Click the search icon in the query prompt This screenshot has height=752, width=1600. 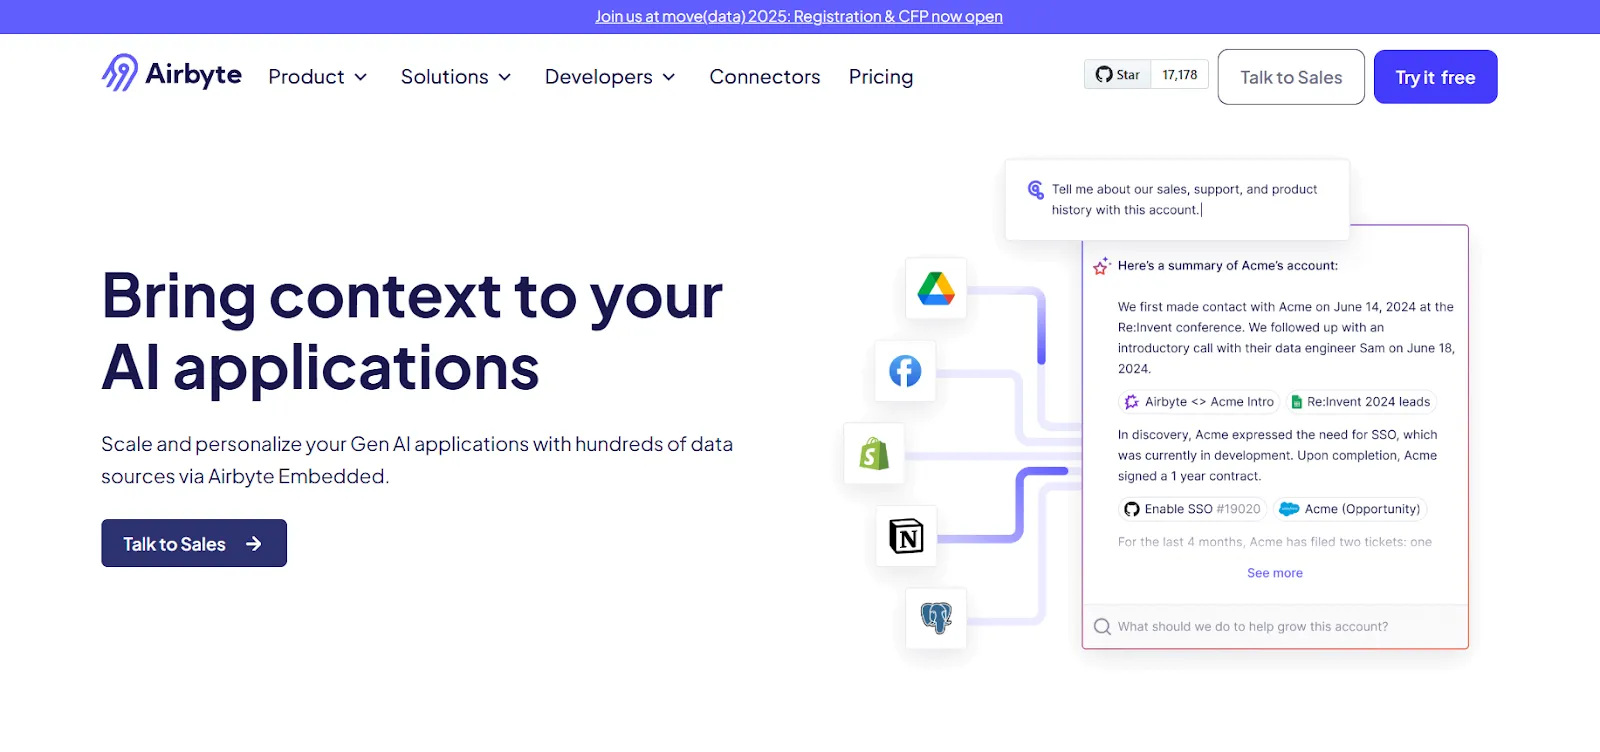coord(1036,189)
